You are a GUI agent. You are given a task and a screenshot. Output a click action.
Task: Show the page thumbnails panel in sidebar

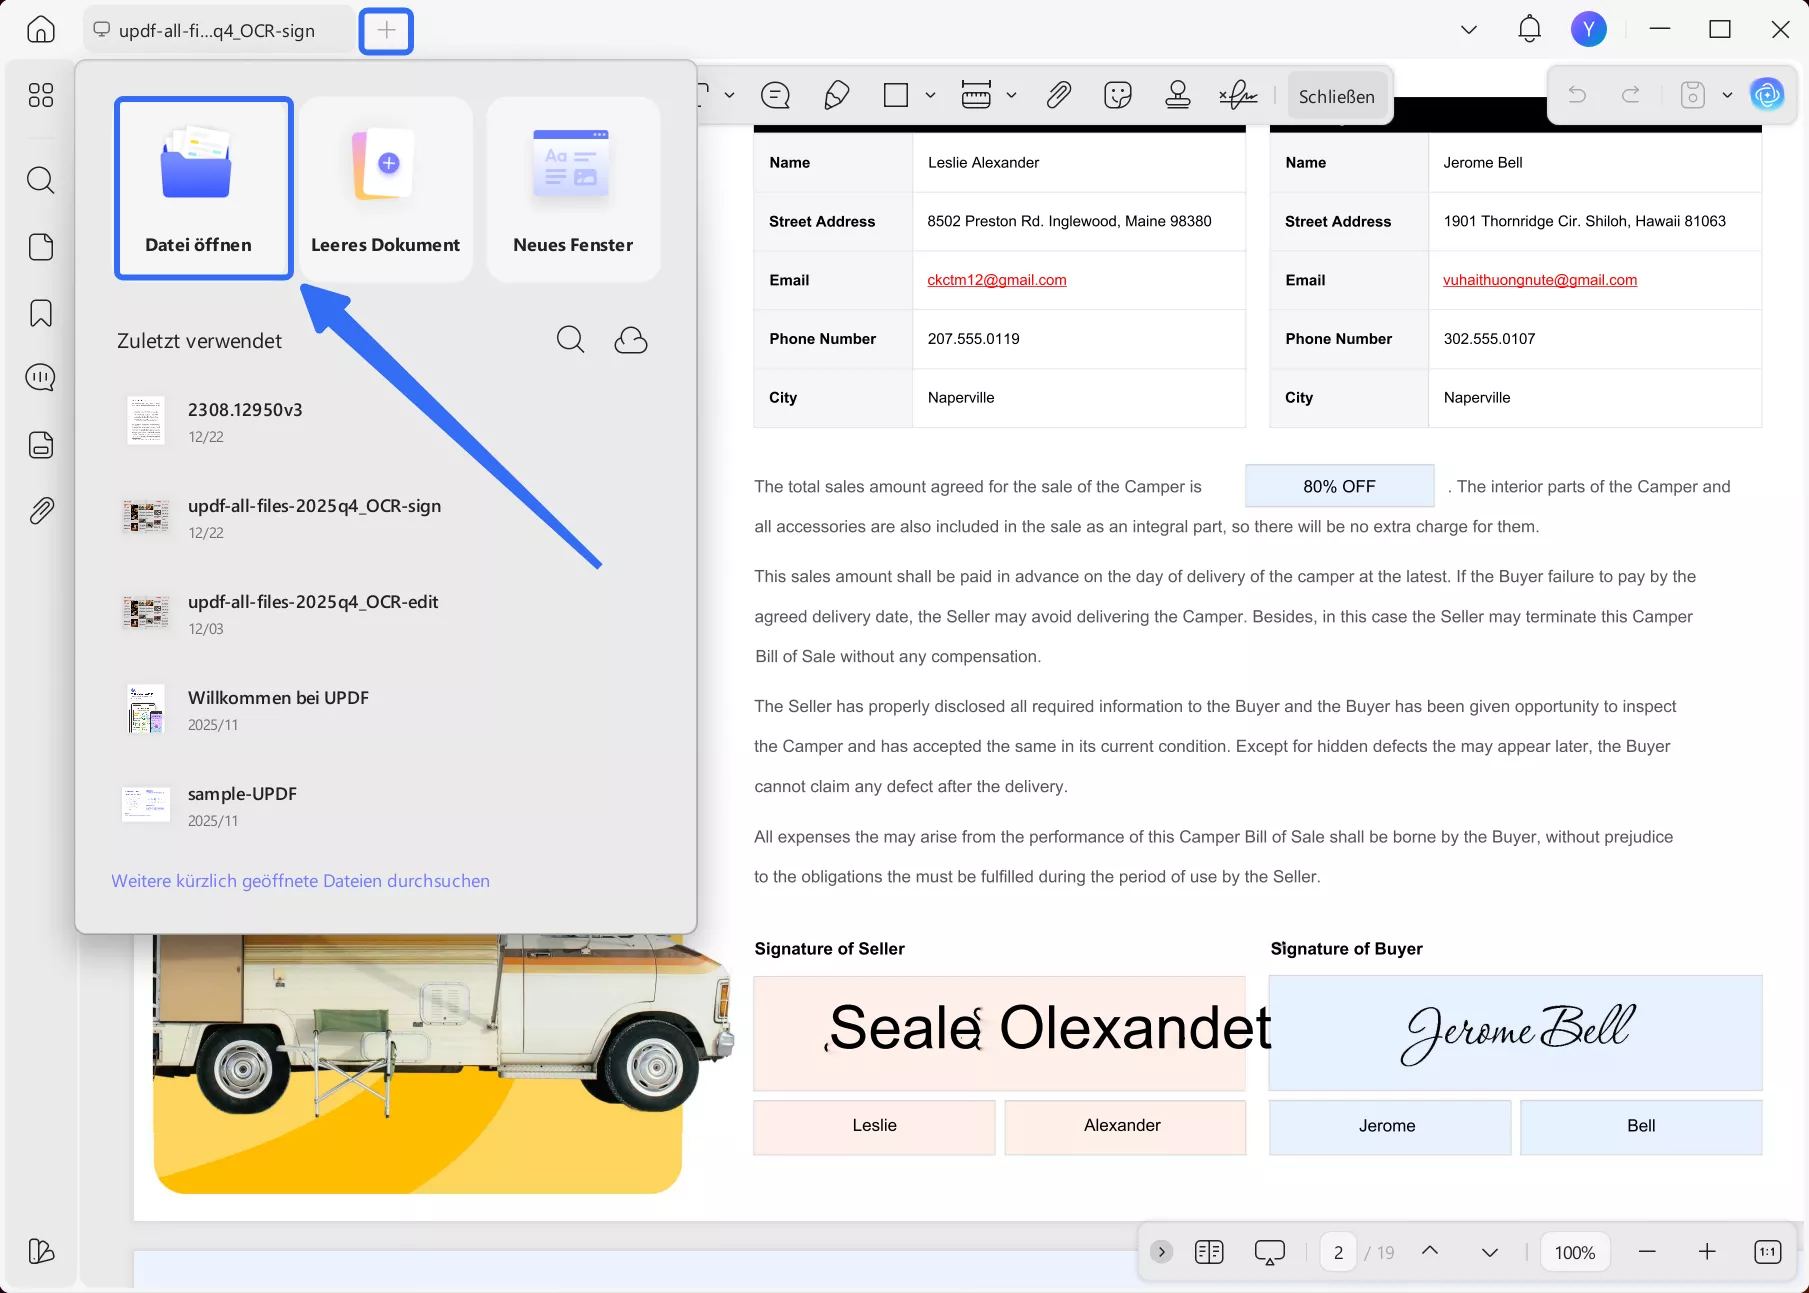(x=41, y=247)
